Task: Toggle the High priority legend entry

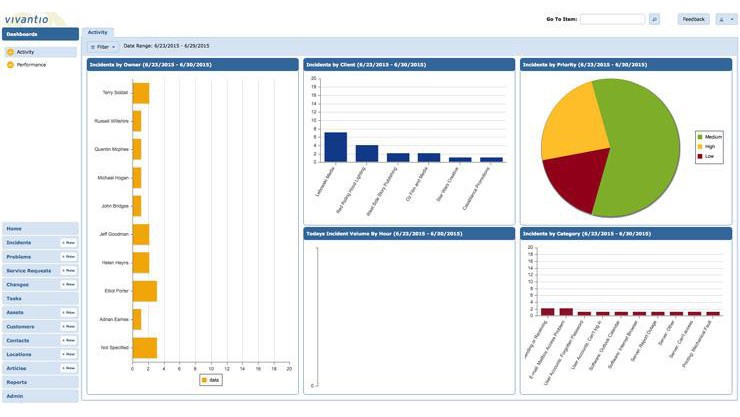Action: [x=709, y=146]
